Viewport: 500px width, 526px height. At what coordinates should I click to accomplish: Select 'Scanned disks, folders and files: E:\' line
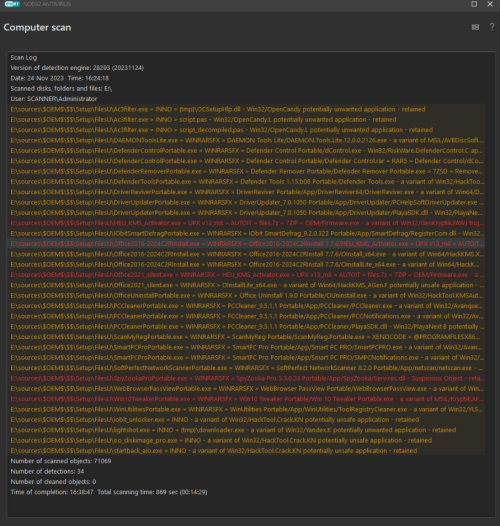(x=61, y=89)
